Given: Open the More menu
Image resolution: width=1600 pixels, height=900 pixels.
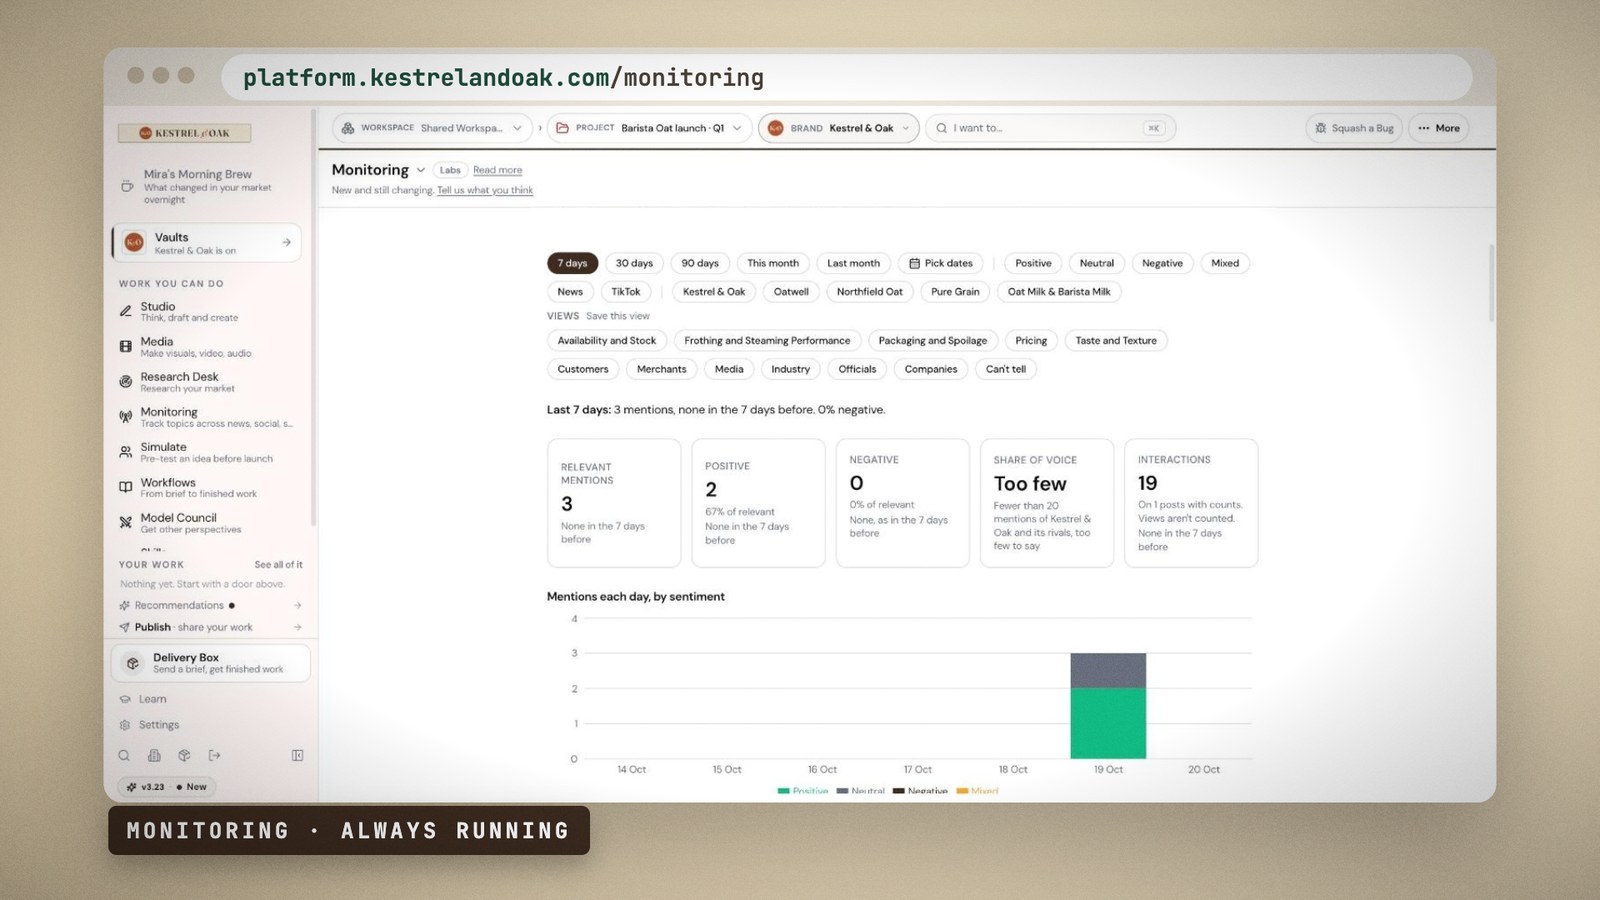Looking at the screenshot, I should coord(1438,128).
